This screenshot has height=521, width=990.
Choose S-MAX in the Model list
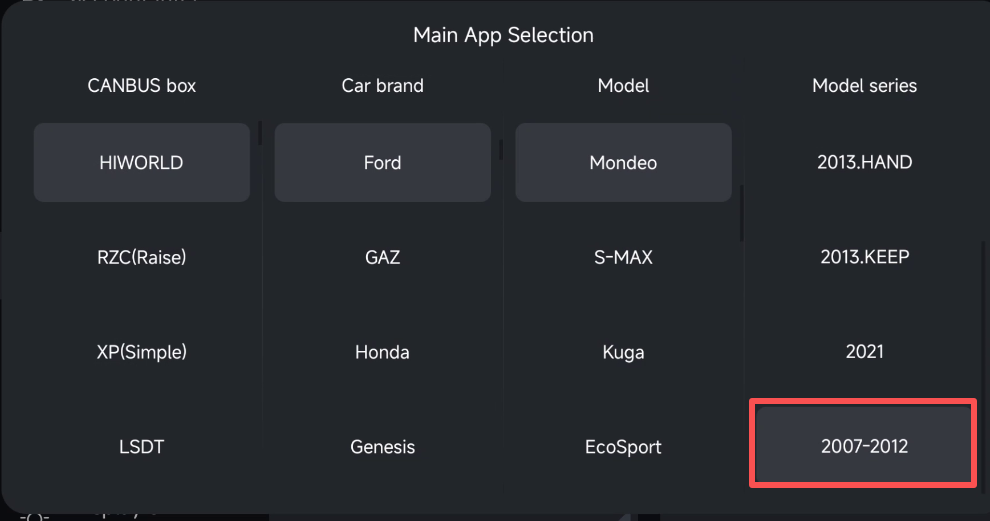tap(623, 257)
